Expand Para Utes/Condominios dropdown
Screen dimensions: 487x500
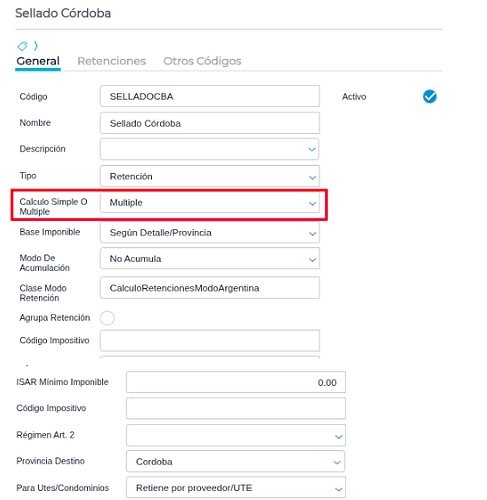pos(236,488)
